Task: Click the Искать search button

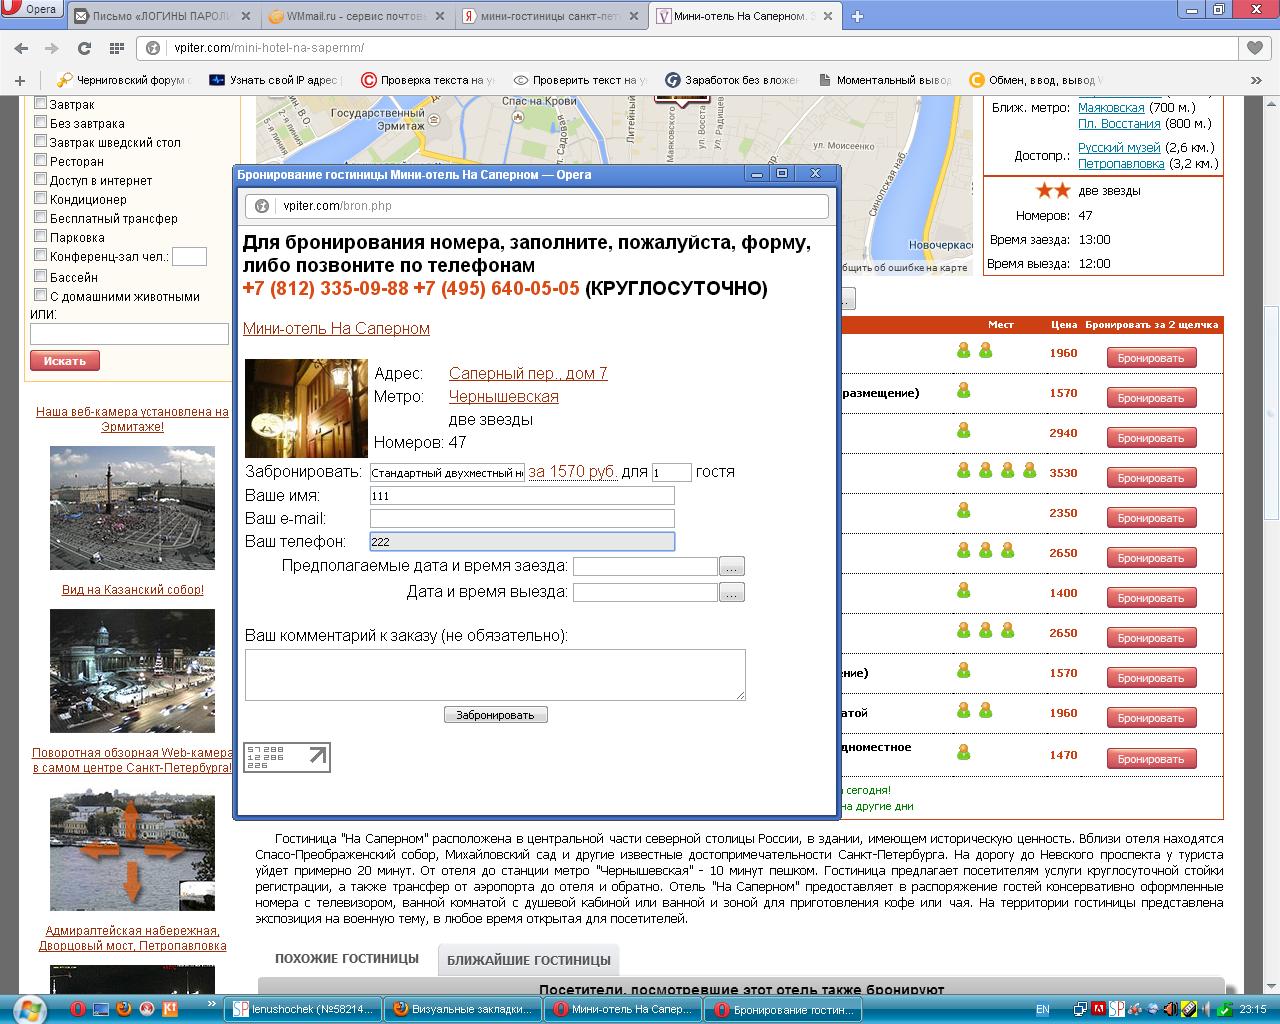Action: coord(65,361)
